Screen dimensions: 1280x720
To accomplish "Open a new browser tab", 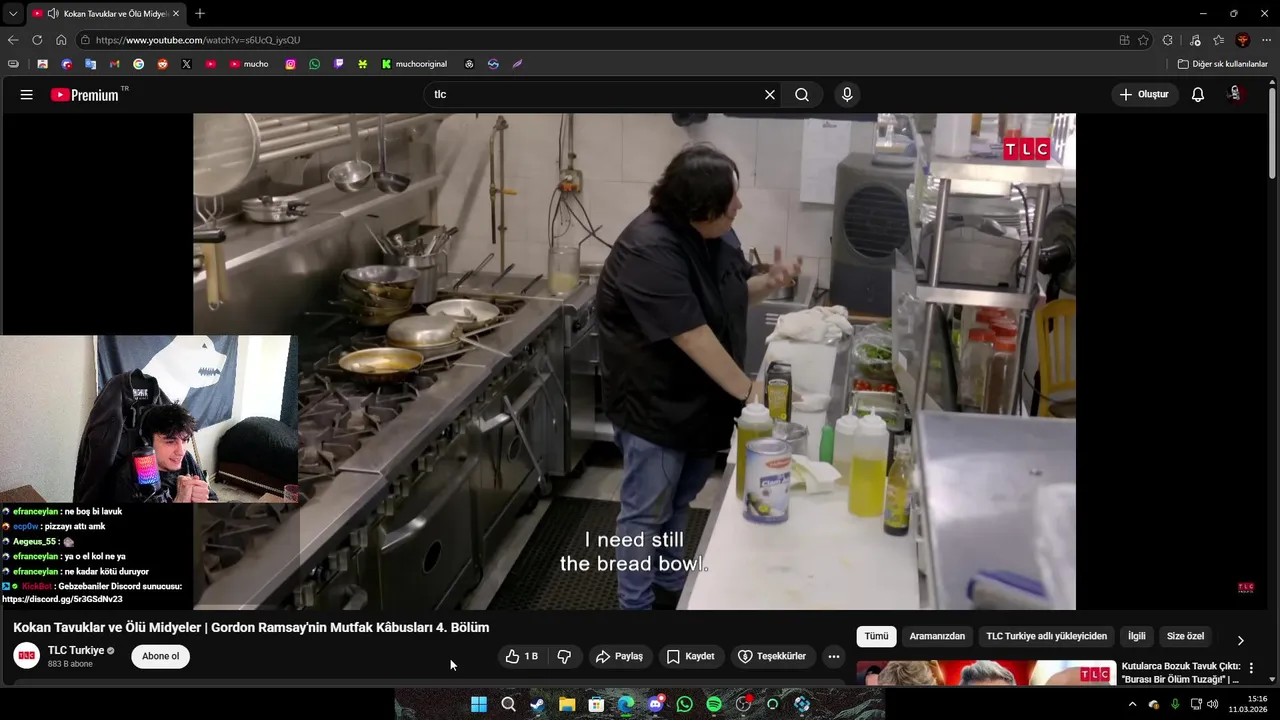I will tap(200, 14).
